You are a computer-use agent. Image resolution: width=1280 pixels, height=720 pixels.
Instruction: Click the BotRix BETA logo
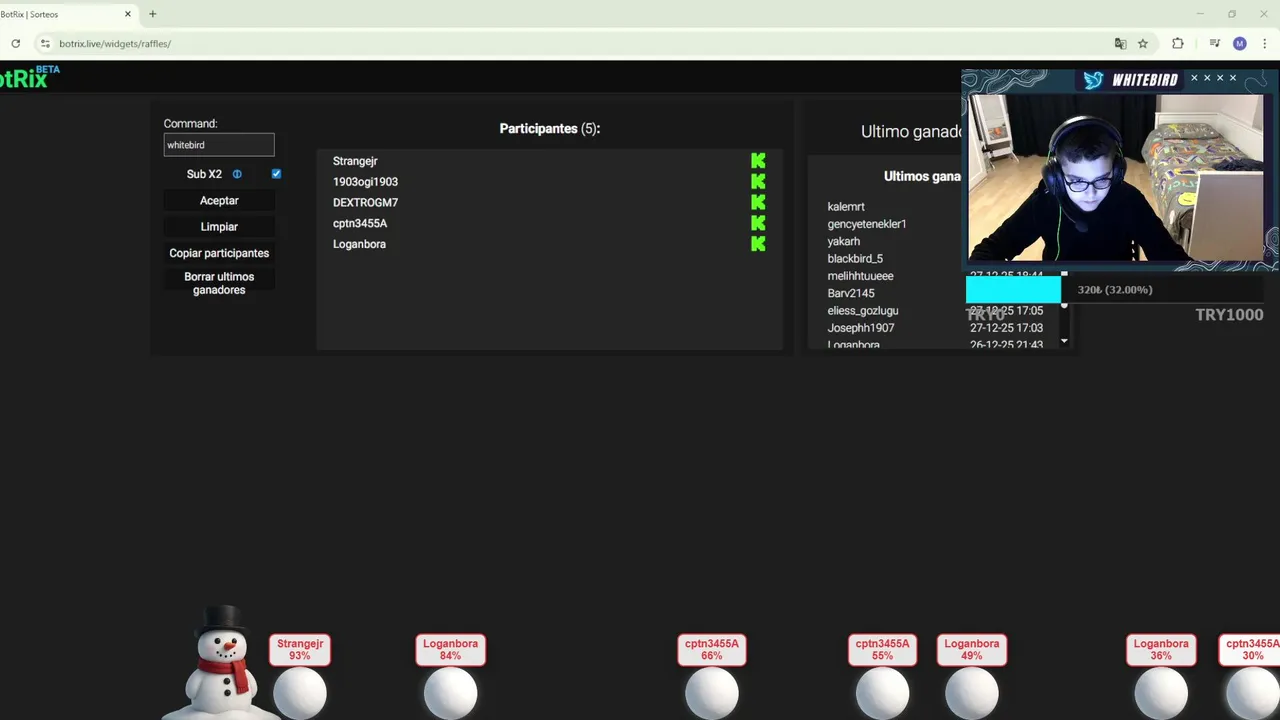click(29, 77)
